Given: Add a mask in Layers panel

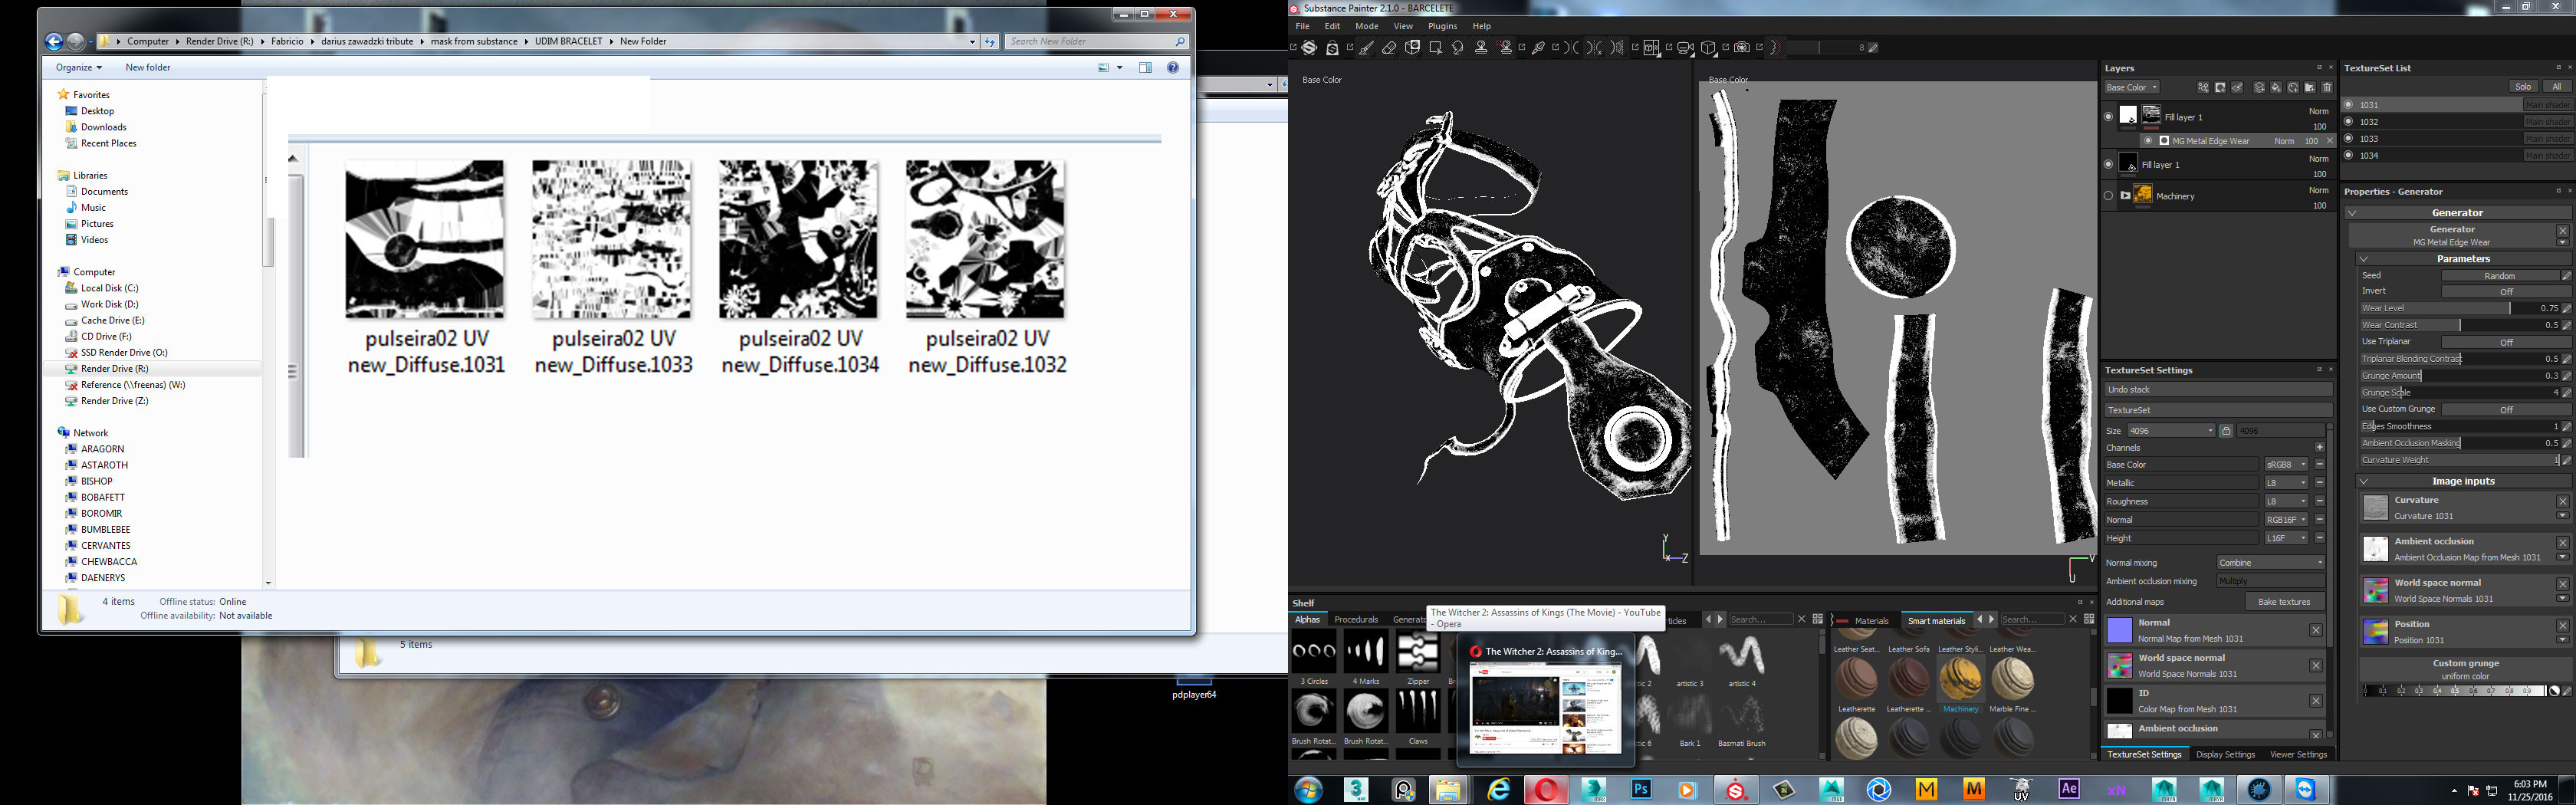Looking at the screenshot, I should click(2220, 88).
